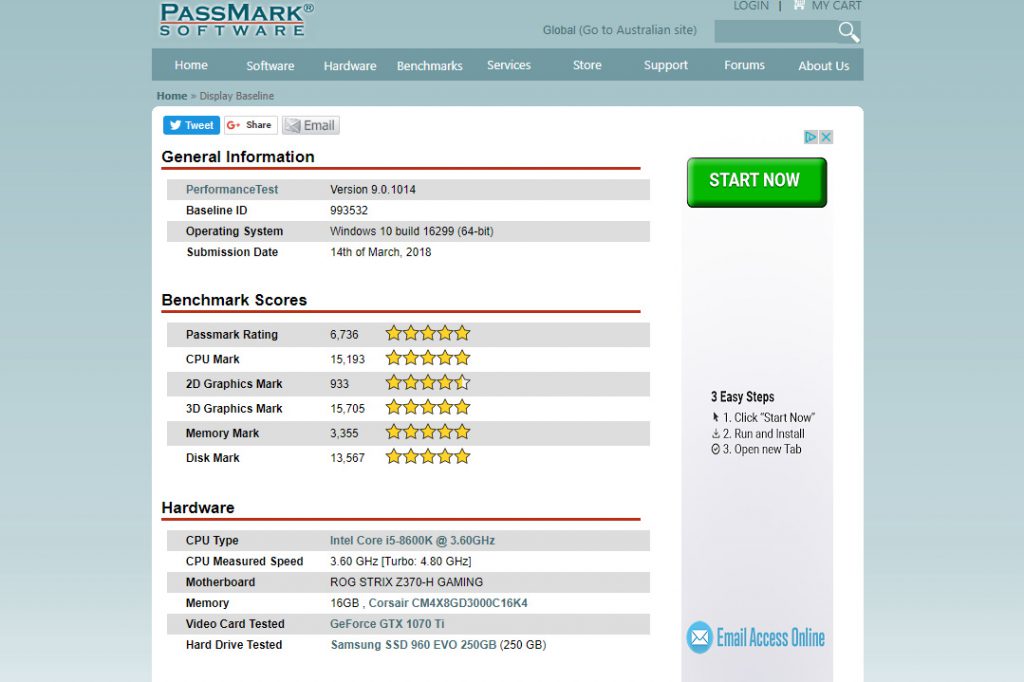Click Version 9.0.1014 text
This screenshot has width=1024, height=682.
(373, 189)
